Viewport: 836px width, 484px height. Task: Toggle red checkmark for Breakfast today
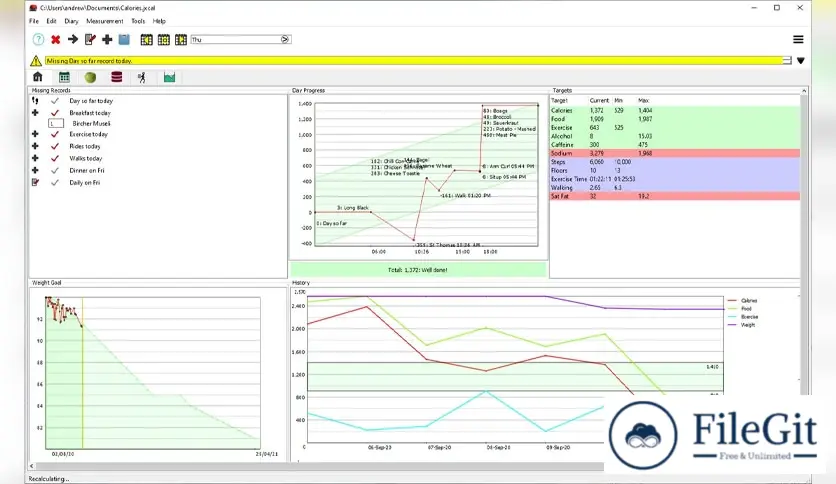tap(54, 113)
